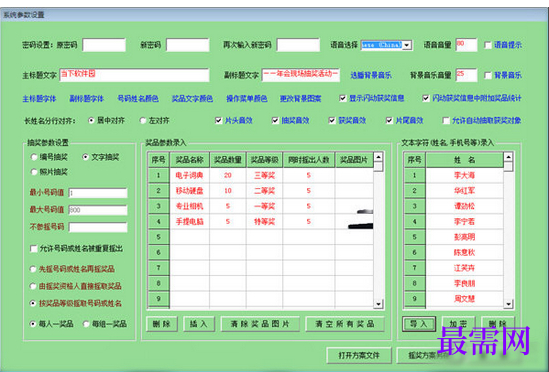This screenshot has width=549, height=372.
Task: Click the 主标题文字 text field
Action: click(134, 75)
